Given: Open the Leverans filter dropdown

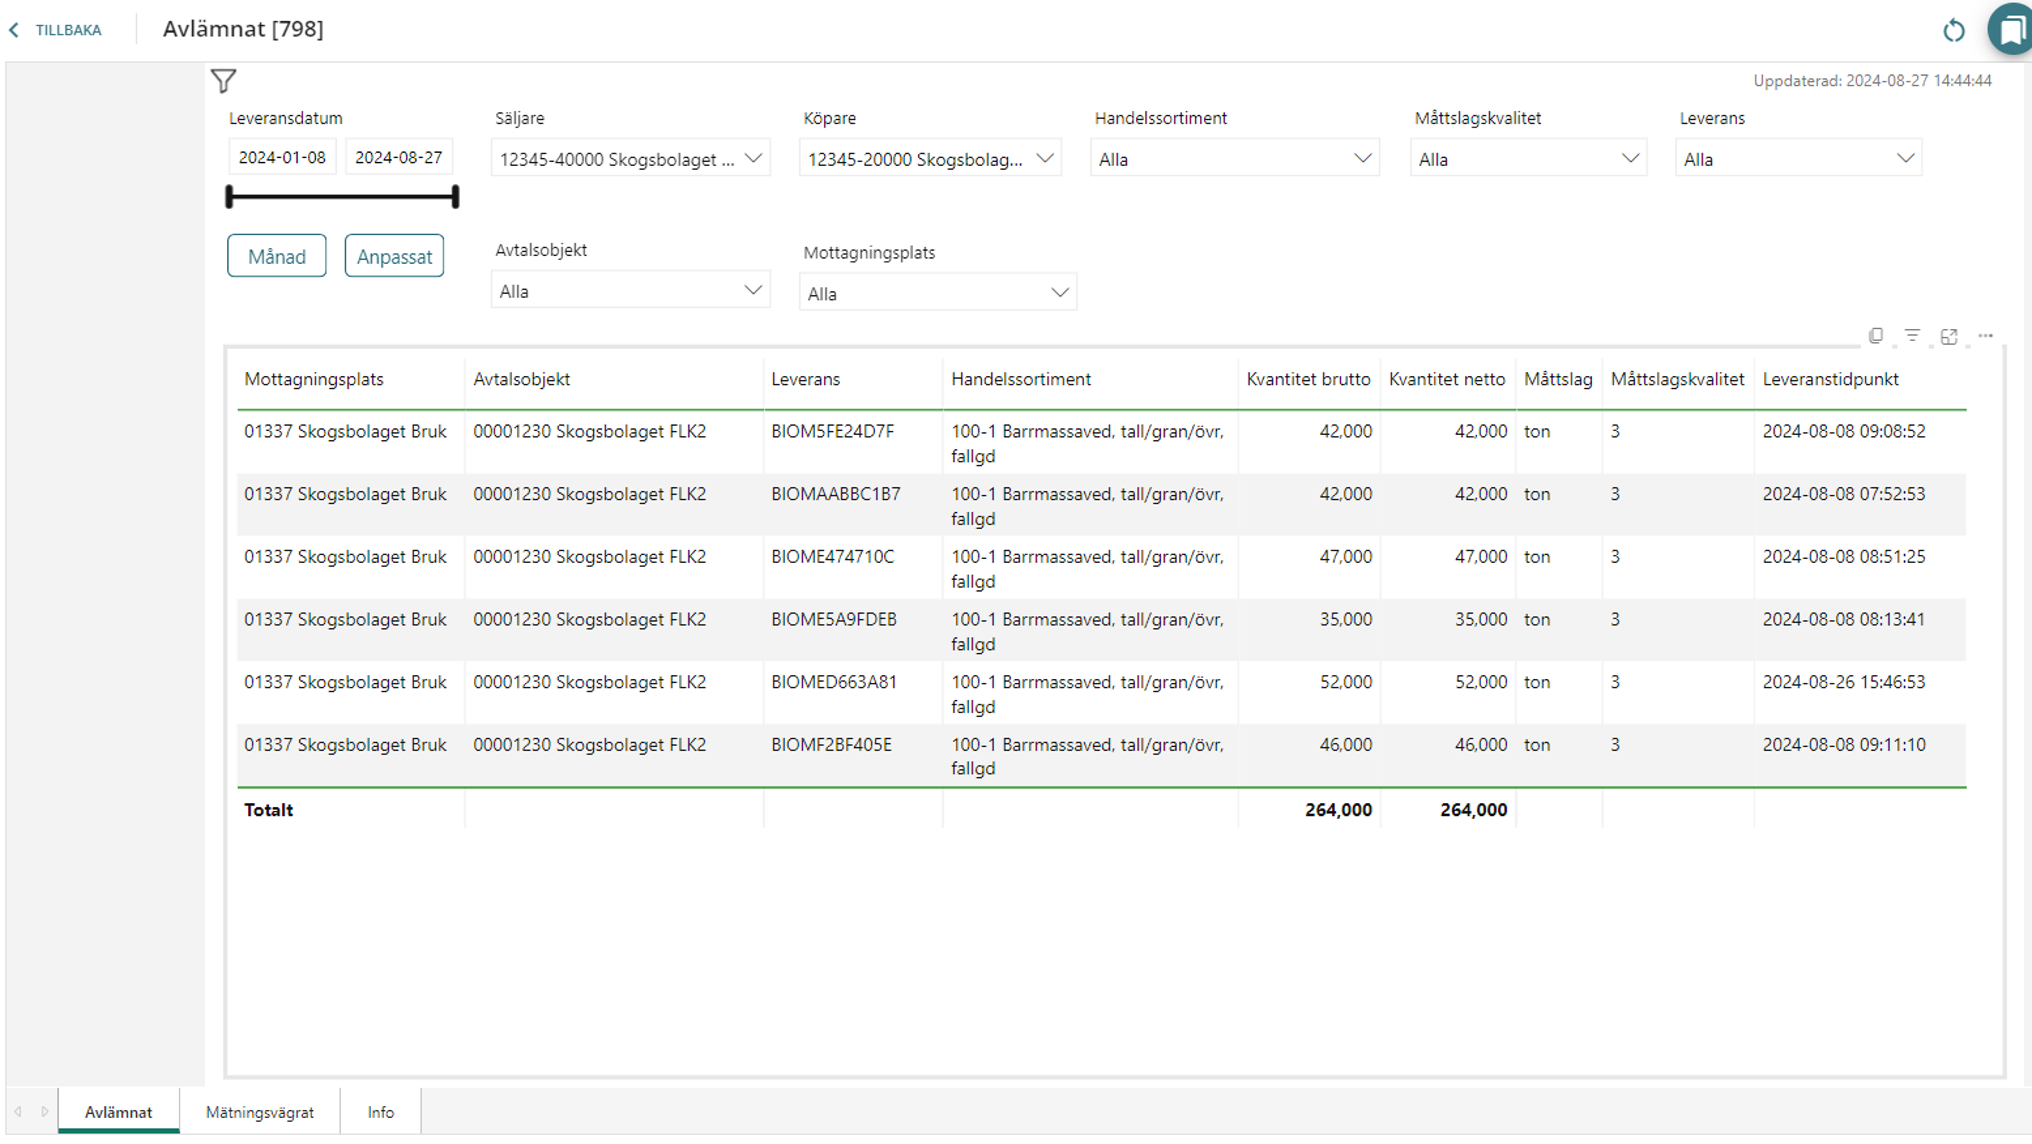Looking at the screenshot, I should pyautogui.click(x=1798, y=158).
